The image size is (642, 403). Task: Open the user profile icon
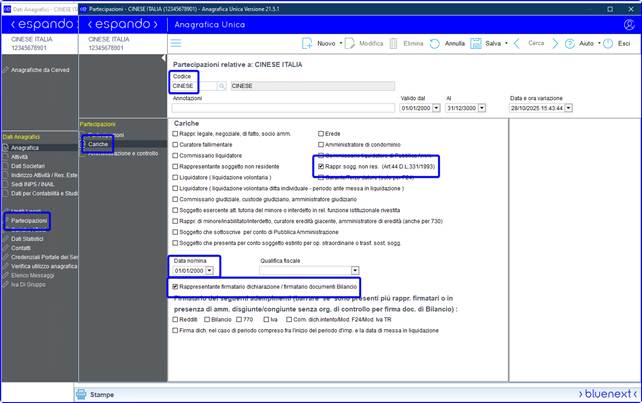pyautogui.click(x=629, y=25)
